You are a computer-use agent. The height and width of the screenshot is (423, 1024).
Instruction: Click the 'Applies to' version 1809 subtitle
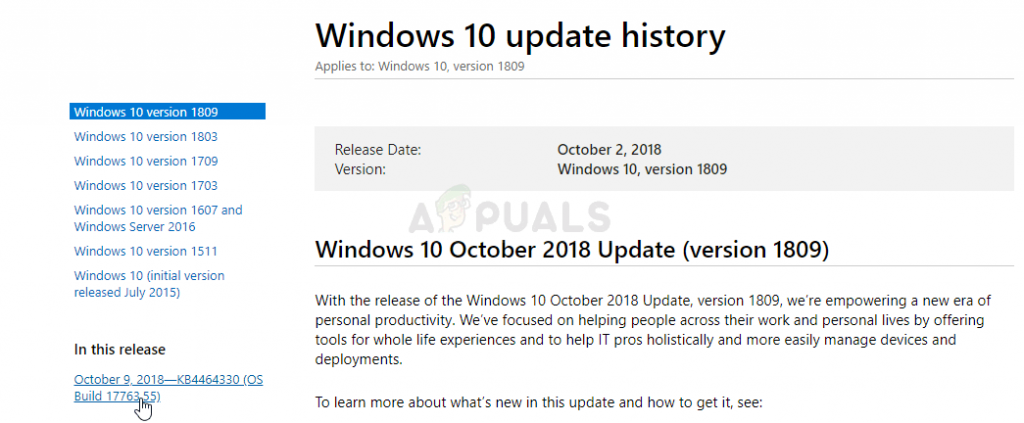[419, 66]
